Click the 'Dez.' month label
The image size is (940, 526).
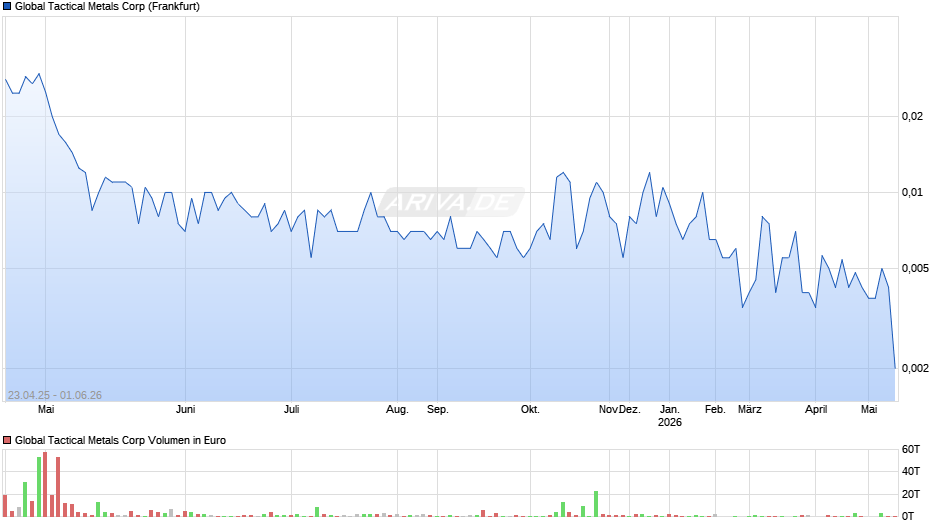629,410
